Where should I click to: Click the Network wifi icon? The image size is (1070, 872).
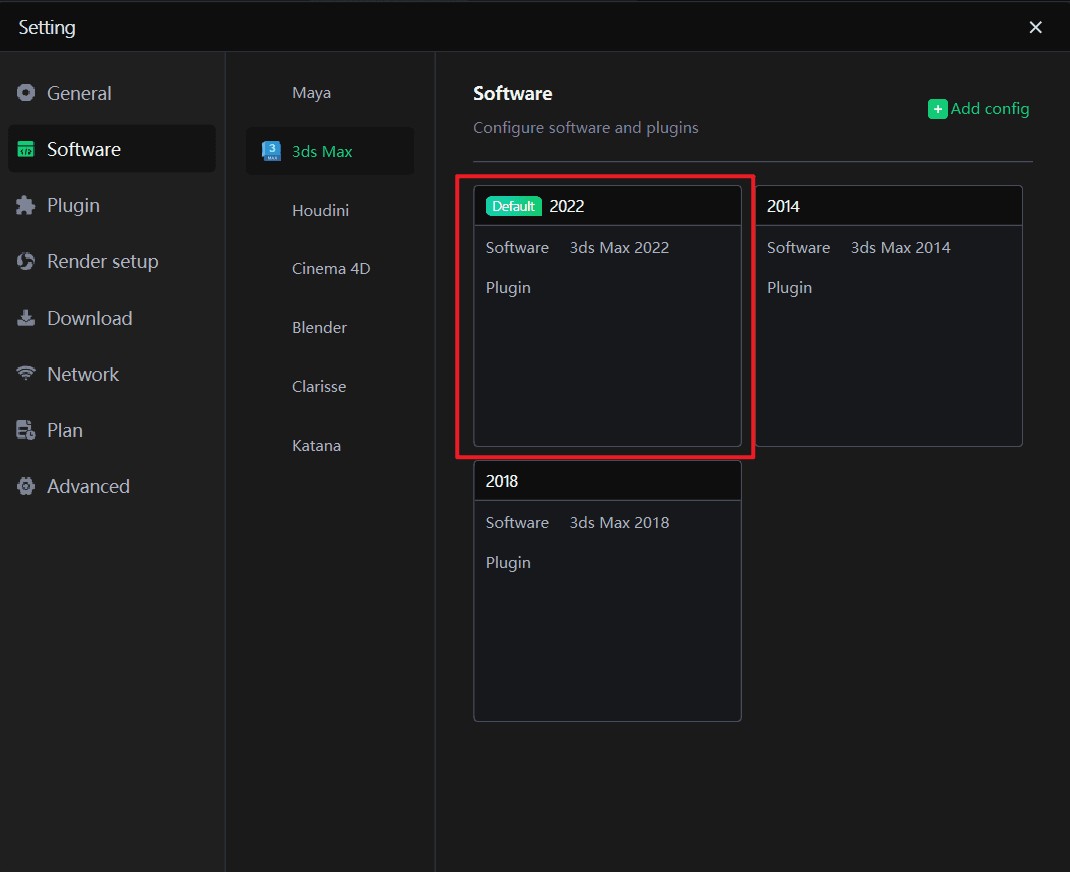click(x=26, y=374)
